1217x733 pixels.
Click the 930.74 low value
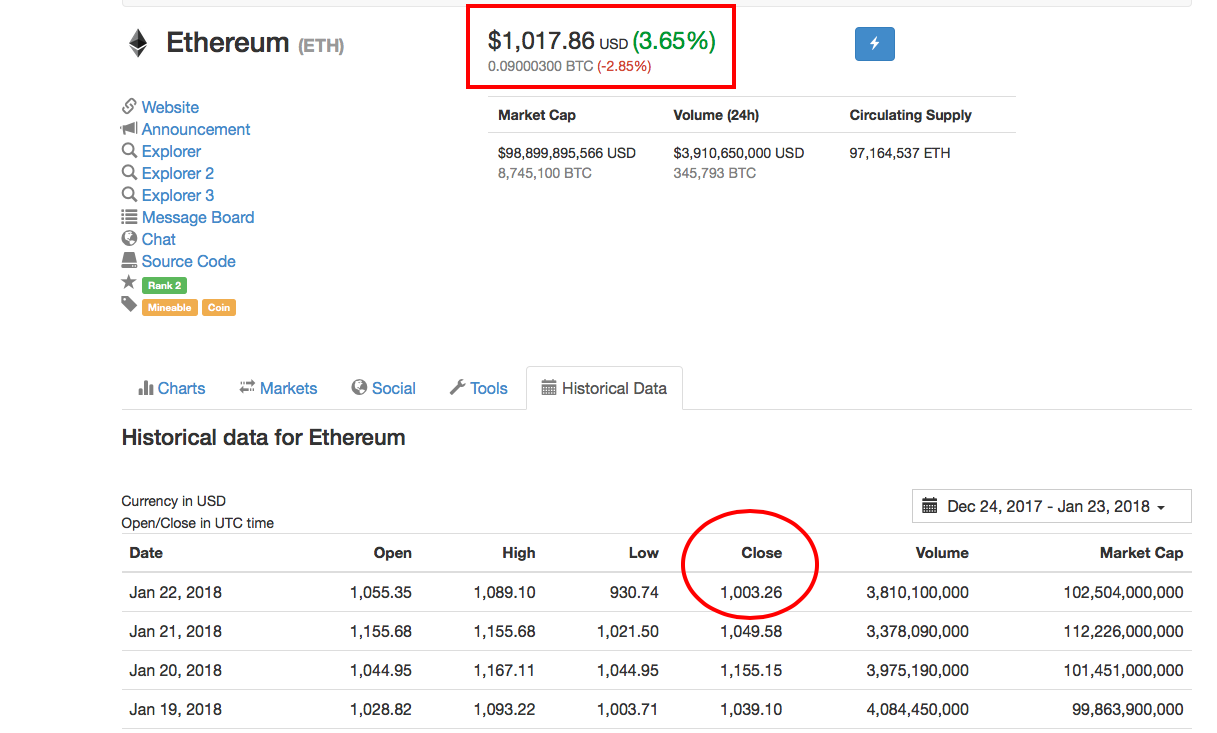click(x=634, y=592)
